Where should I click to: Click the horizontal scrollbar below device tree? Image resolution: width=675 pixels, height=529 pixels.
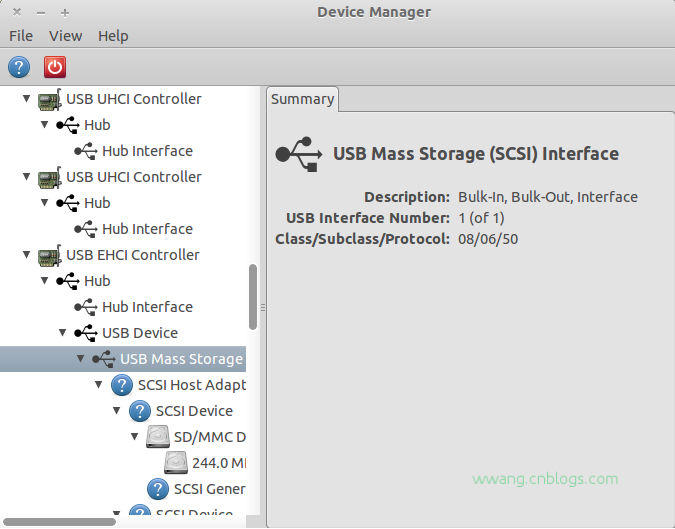click(60, 522)
